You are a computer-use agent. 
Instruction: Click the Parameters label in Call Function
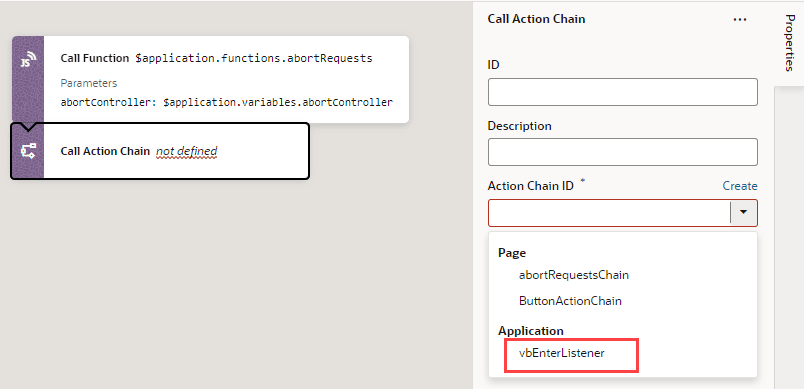(x=89, y=83)
